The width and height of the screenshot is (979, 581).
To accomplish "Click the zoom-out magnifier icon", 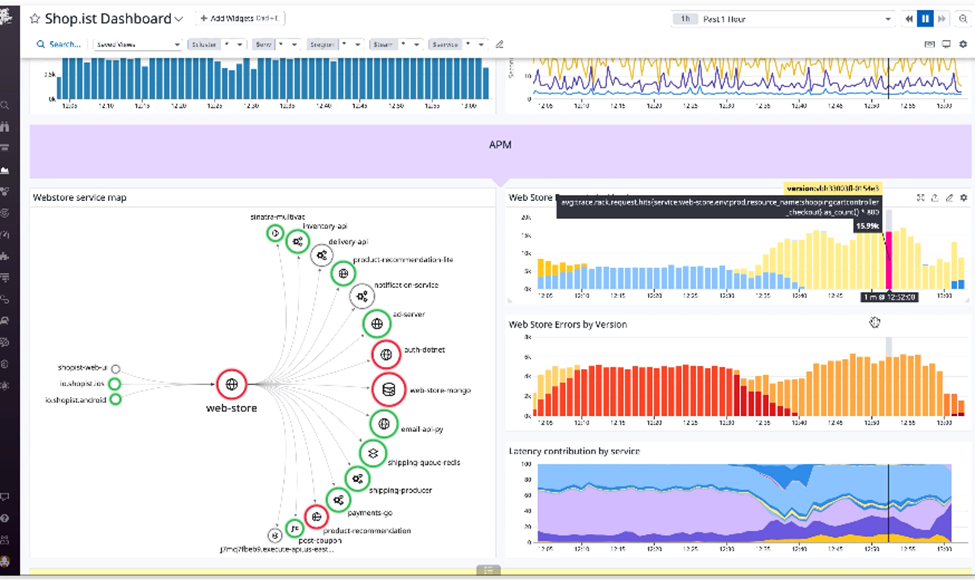I will pos(963,19).
